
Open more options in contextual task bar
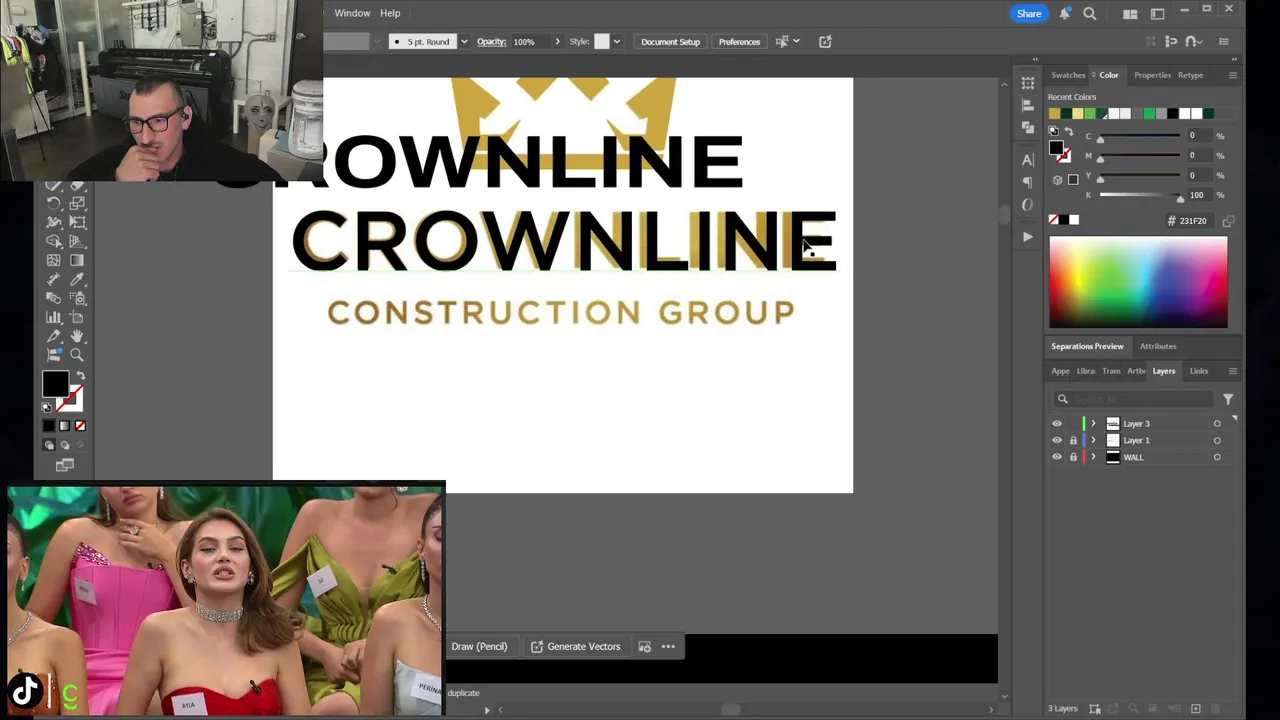pos(668,647)
